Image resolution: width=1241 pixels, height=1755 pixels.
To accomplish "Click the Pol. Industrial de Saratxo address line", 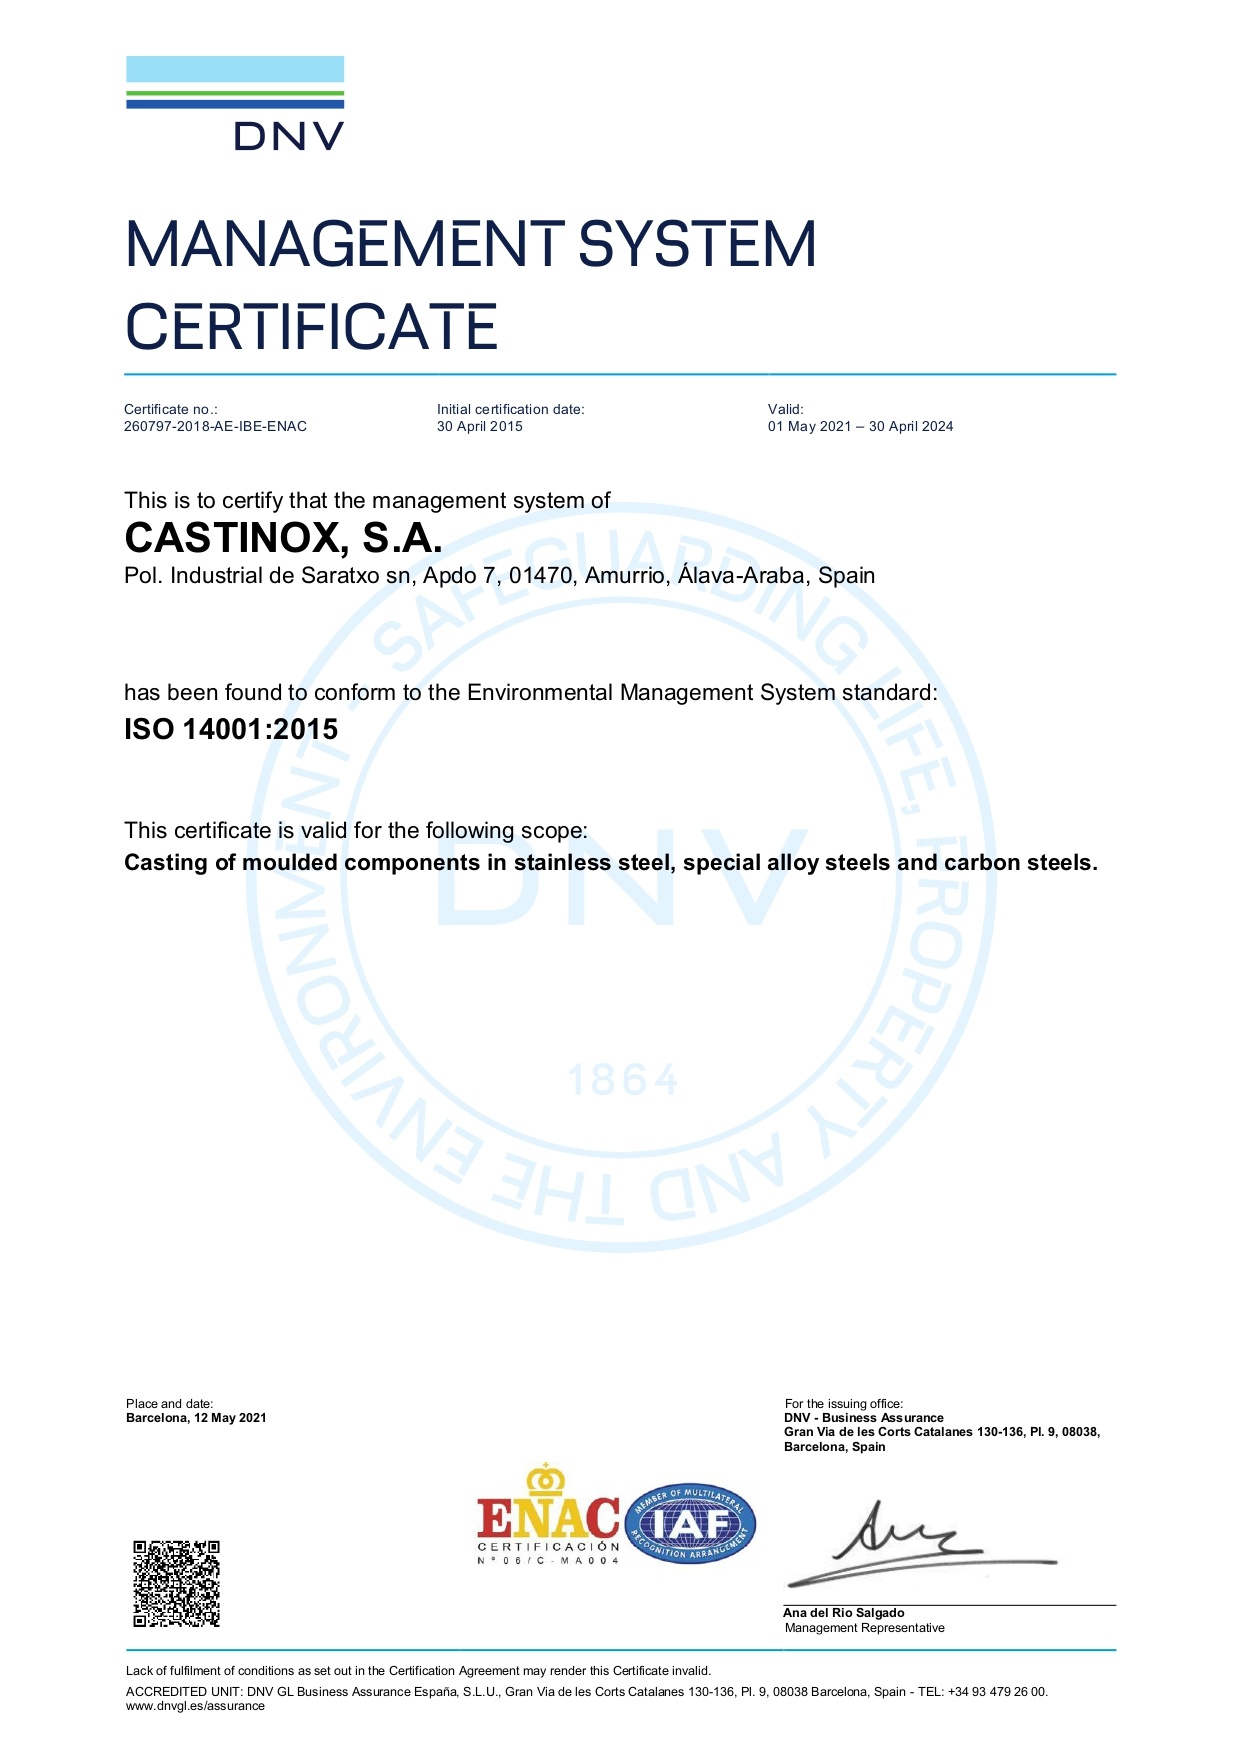I will coord(499,576).
